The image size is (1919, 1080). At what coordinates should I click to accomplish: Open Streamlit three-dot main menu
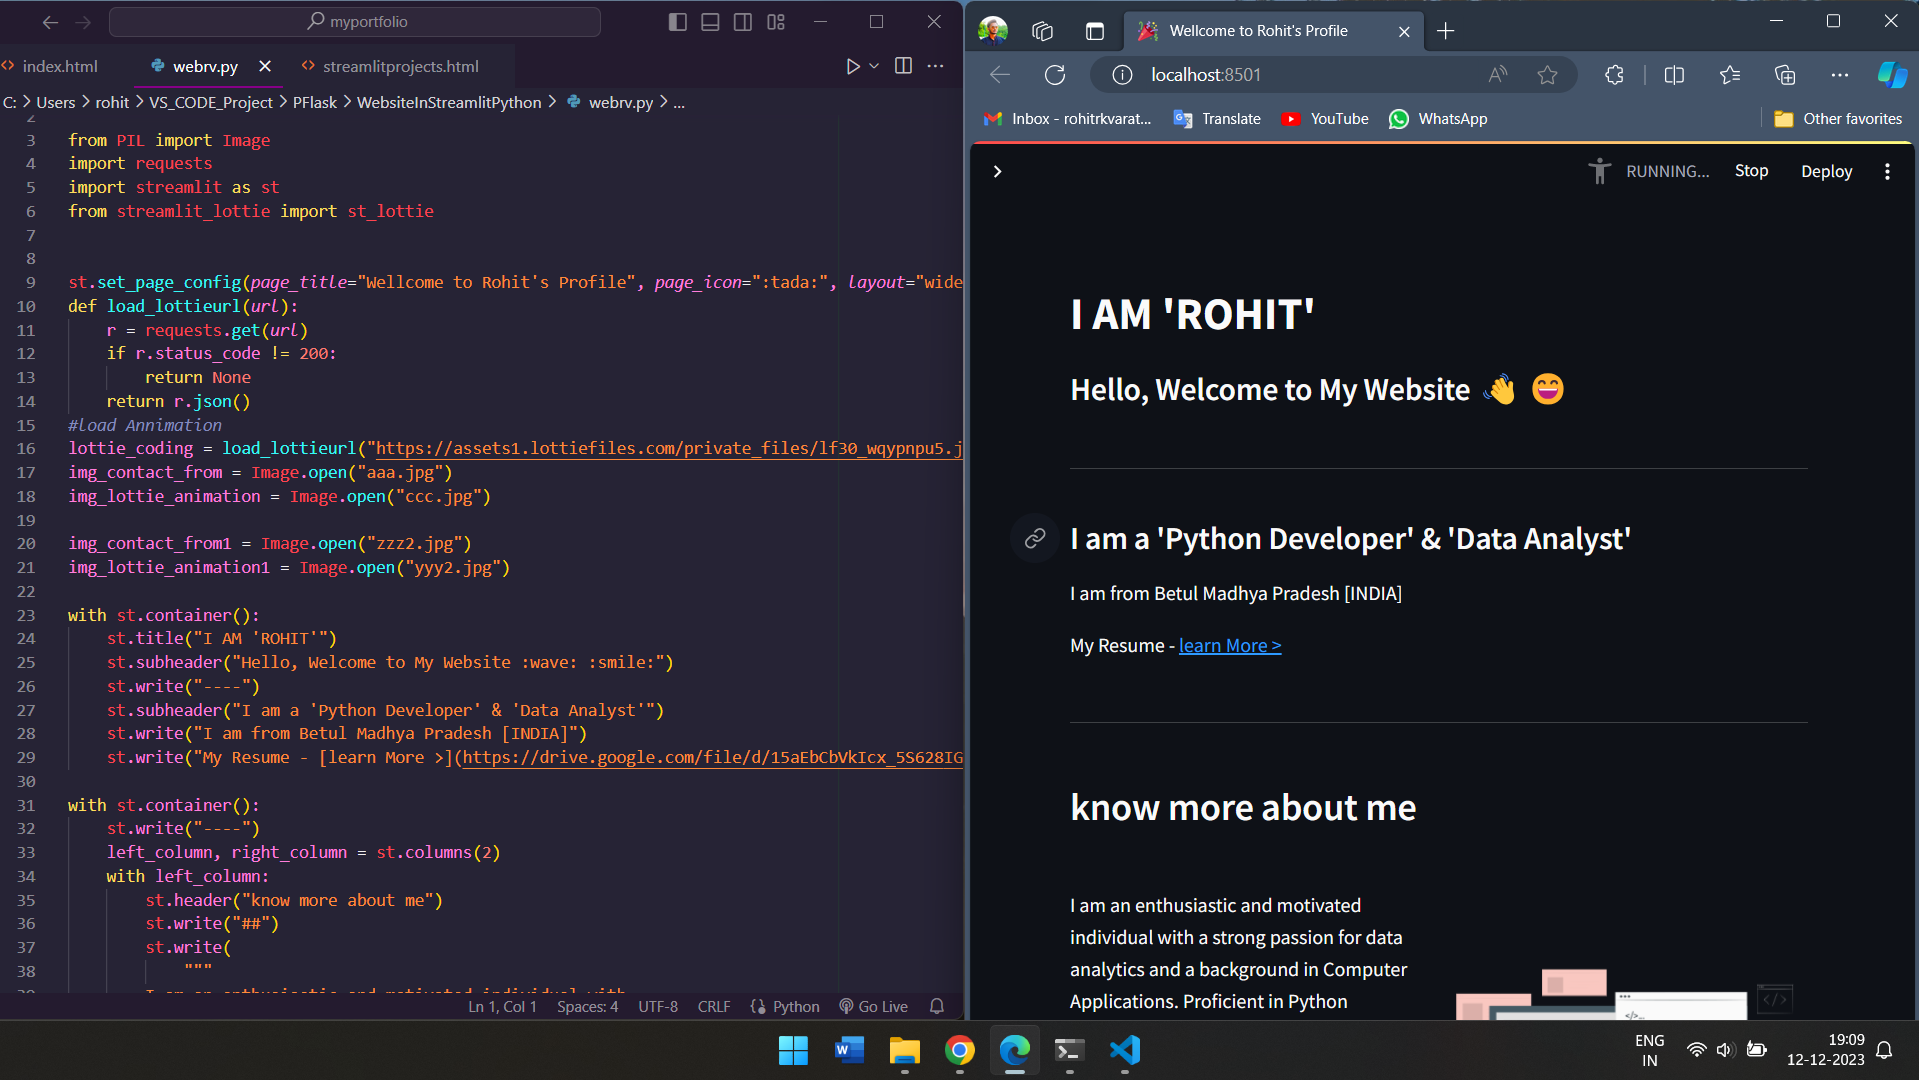[x=1887, y=171]
